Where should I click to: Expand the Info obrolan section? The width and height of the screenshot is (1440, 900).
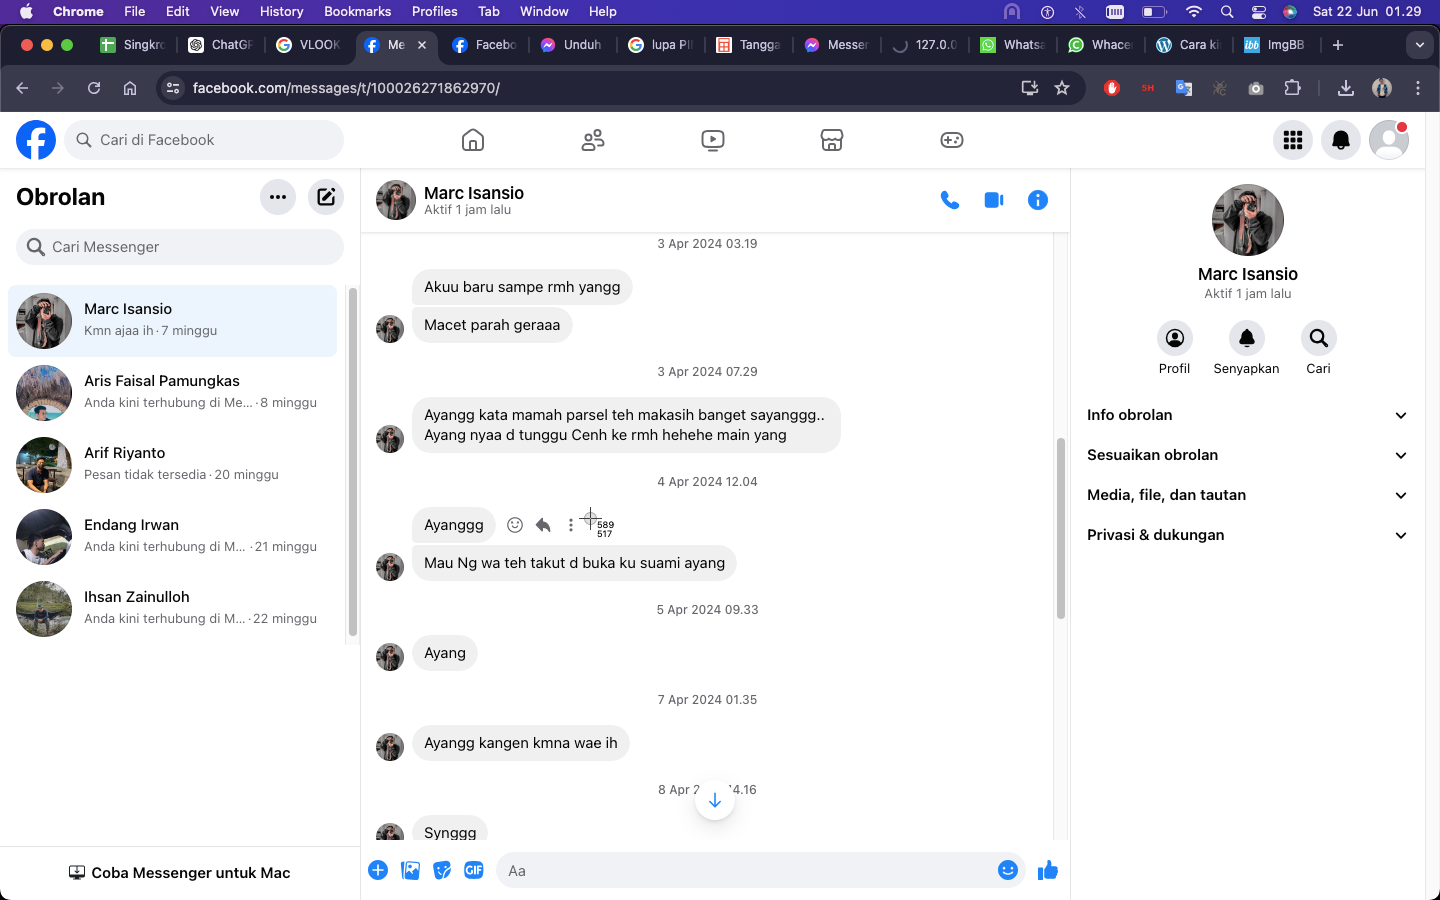pos(1247,415)
